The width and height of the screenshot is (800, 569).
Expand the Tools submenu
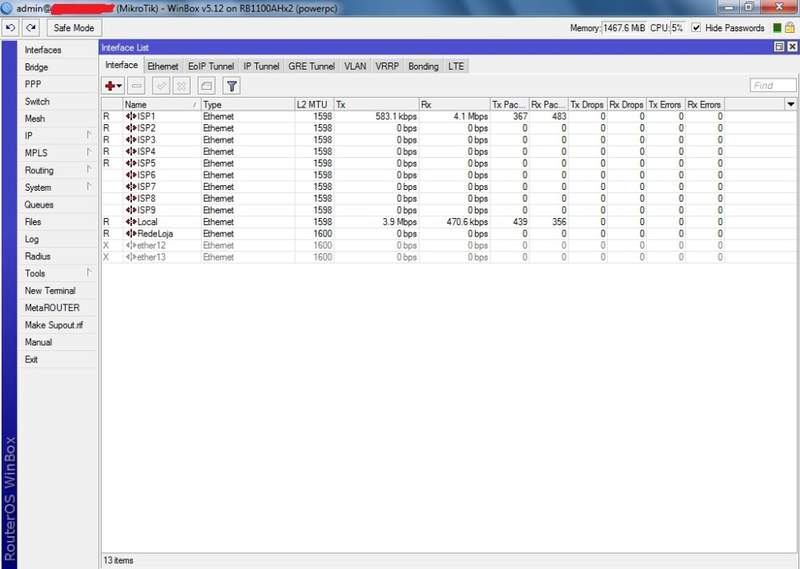coord(57,274)
